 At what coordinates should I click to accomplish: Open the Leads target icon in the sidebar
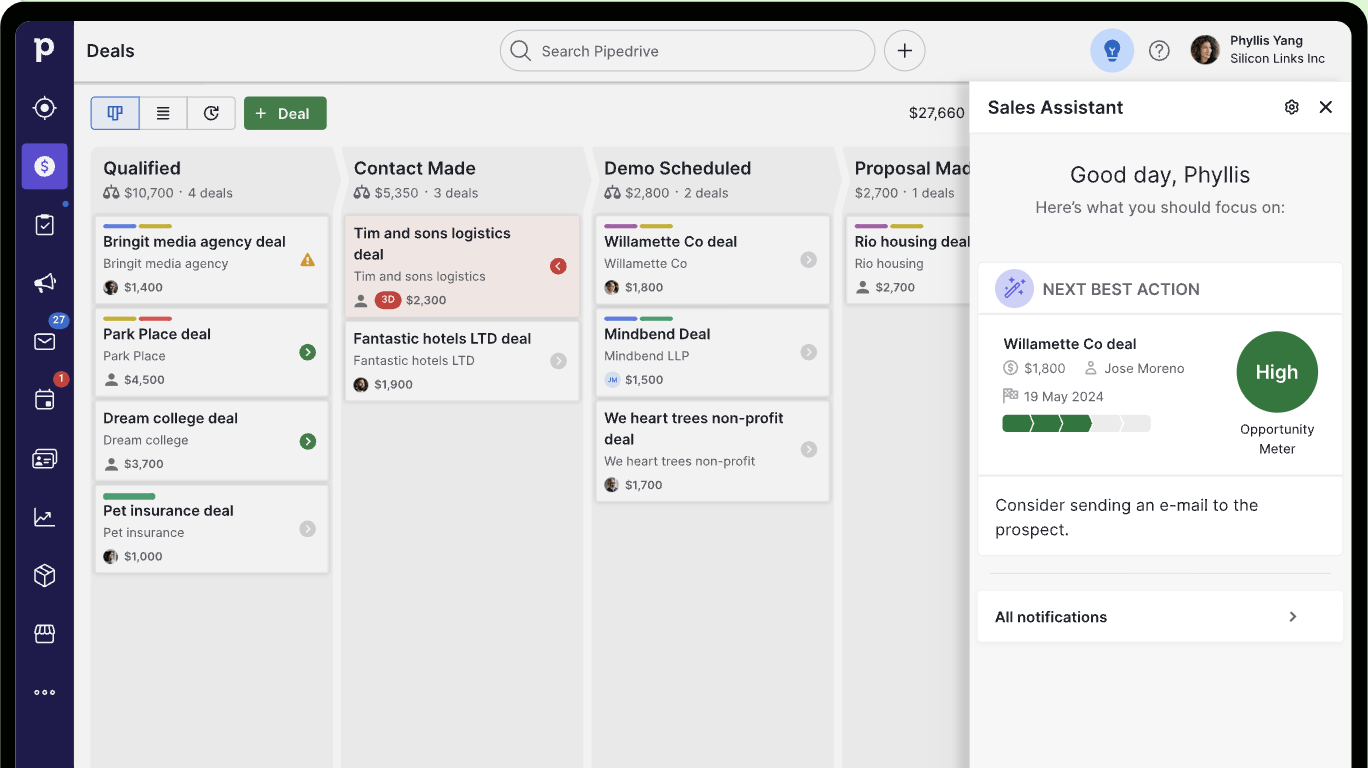click(x=44, y=108)
